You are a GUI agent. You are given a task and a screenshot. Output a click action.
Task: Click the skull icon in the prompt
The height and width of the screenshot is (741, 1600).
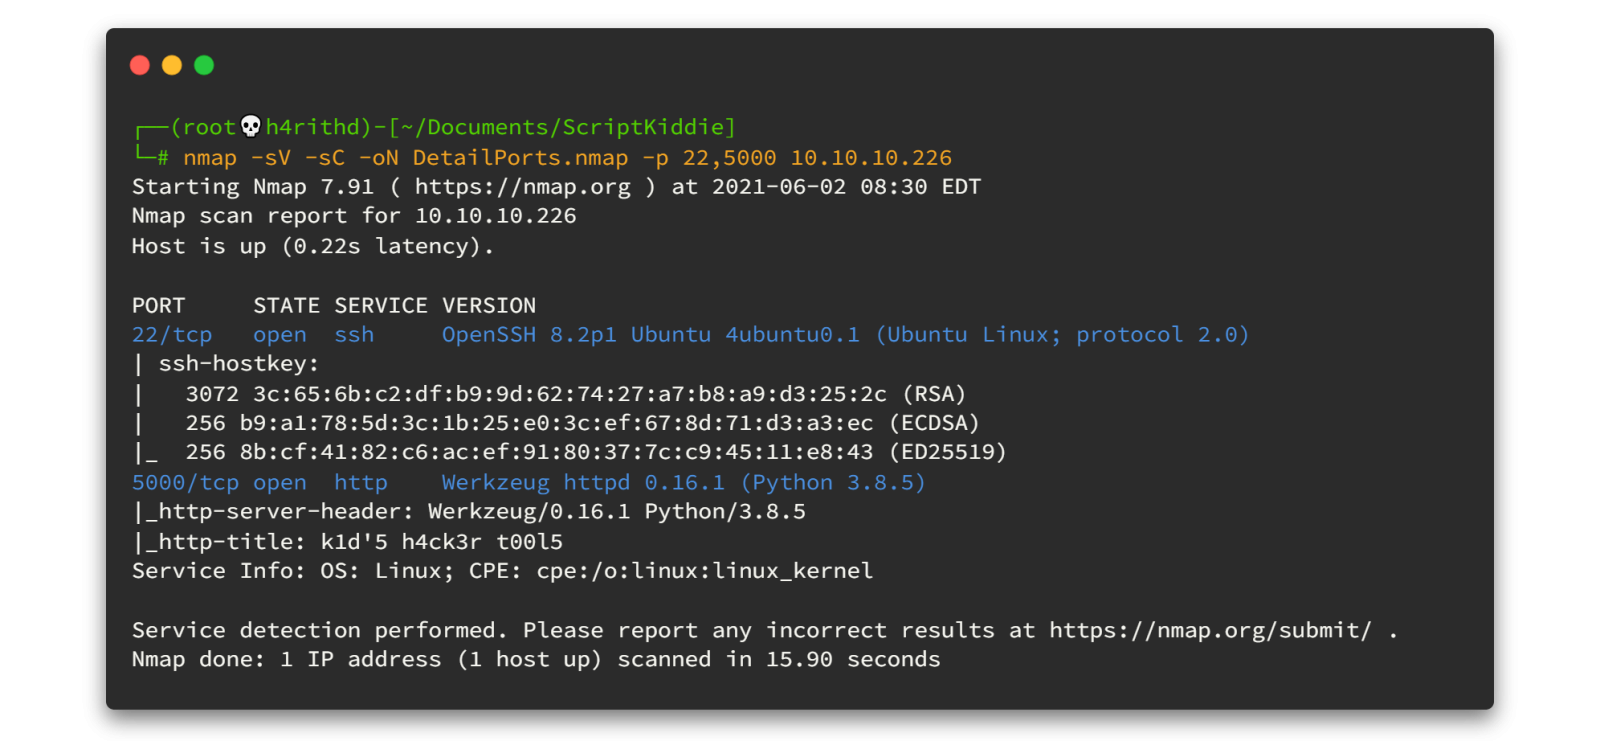tap(251, 126)
